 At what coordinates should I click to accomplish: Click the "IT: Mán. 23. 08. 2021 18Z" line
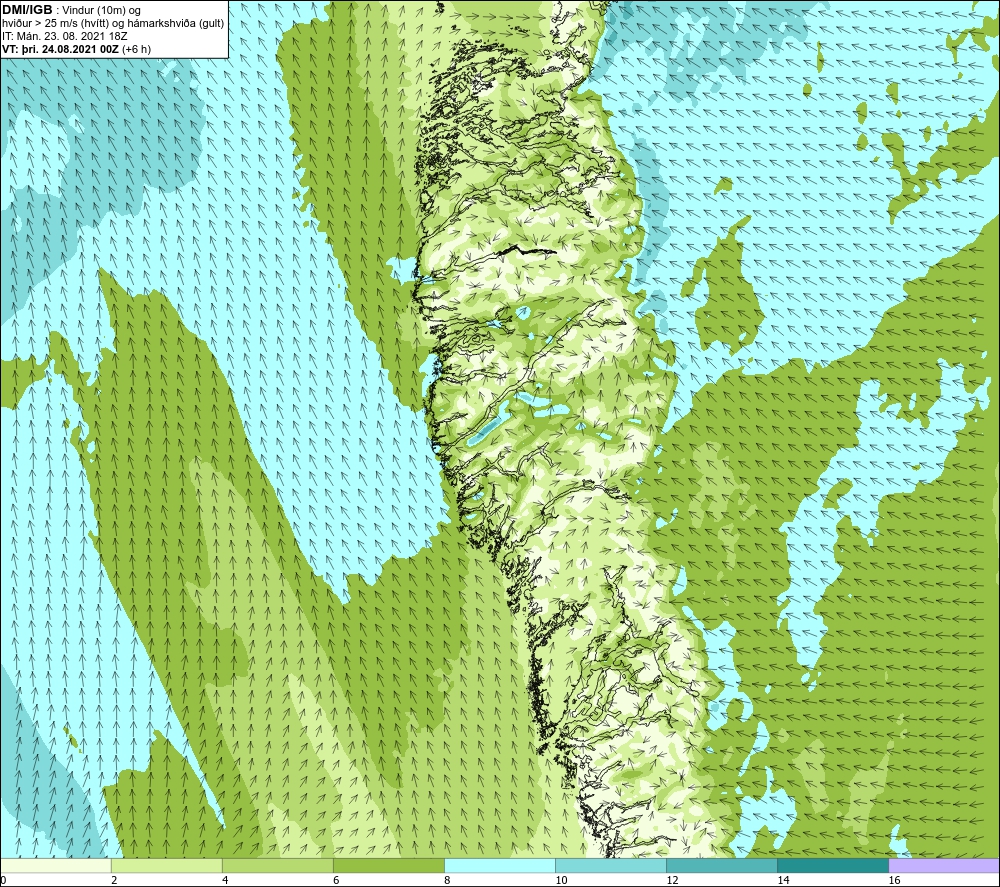pyautogui.click(x=64, y=36)
